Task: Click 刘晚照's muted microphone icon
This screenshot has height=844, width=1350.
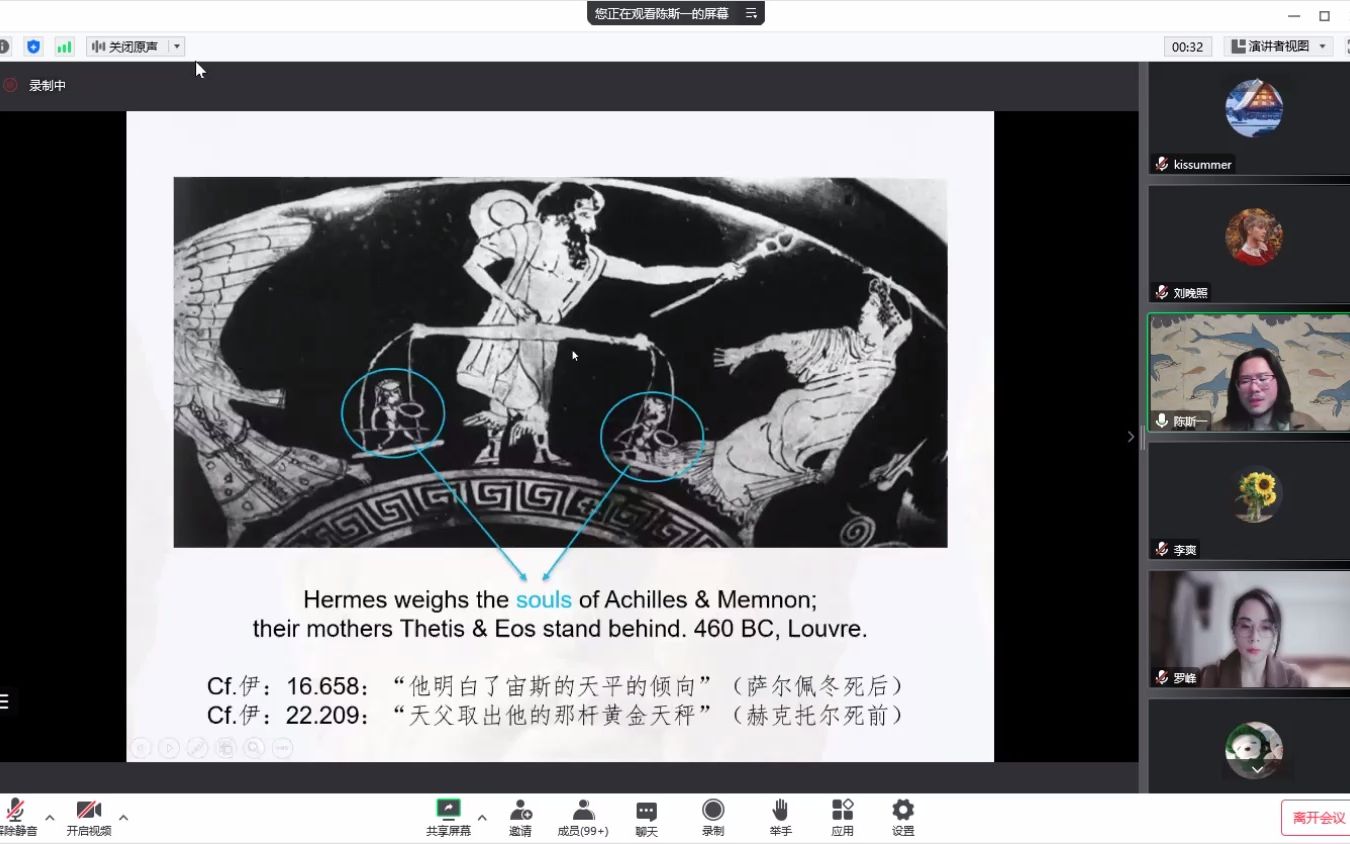Action: click(x=1162, y=293)
